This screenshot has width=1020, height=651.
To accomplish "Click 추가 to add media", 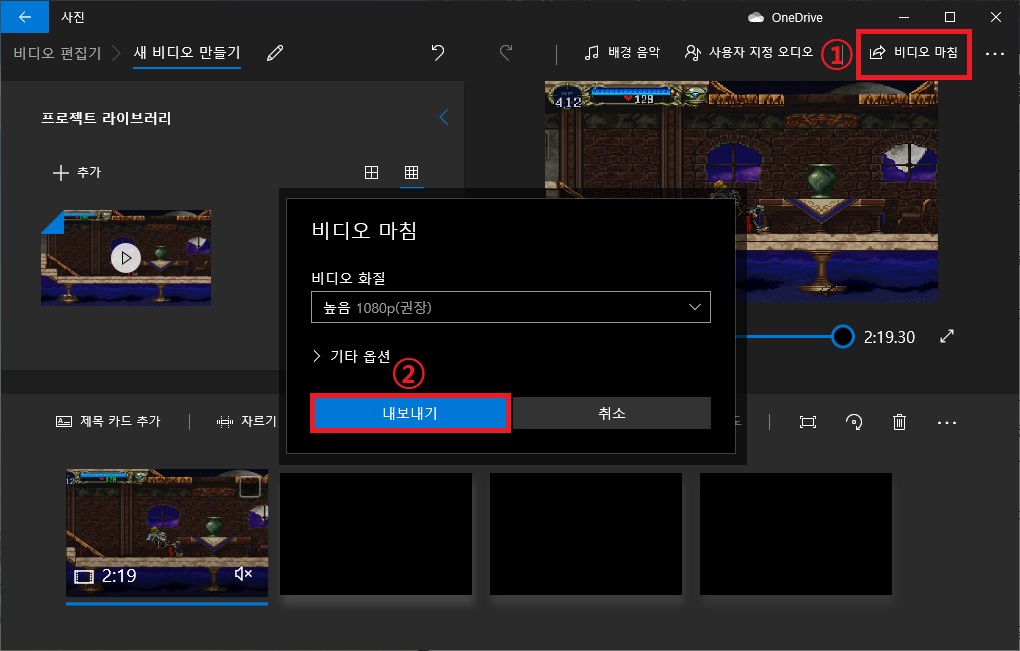I will point(77,172).
